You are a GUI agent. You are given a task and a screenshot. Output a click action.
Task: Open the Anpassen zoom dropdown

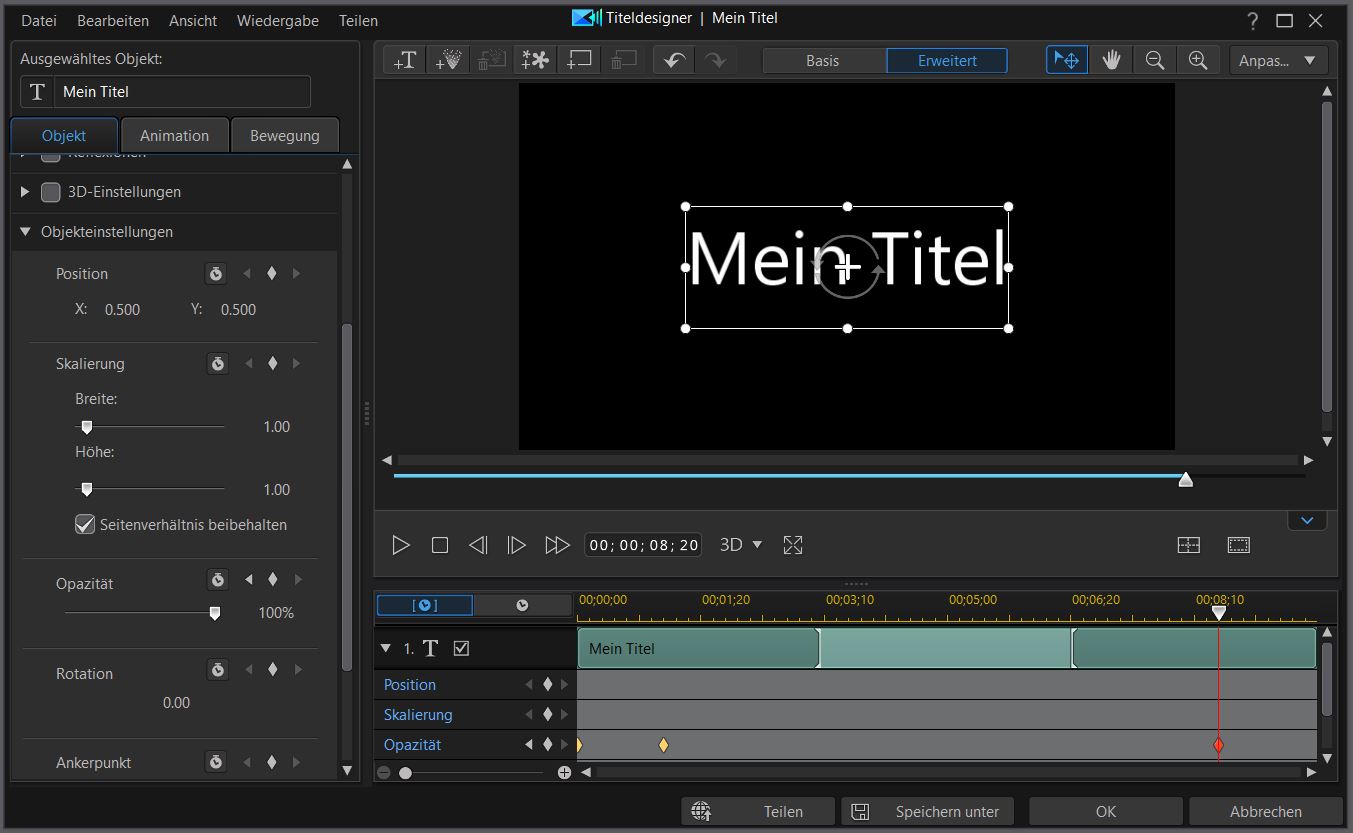1278,60
